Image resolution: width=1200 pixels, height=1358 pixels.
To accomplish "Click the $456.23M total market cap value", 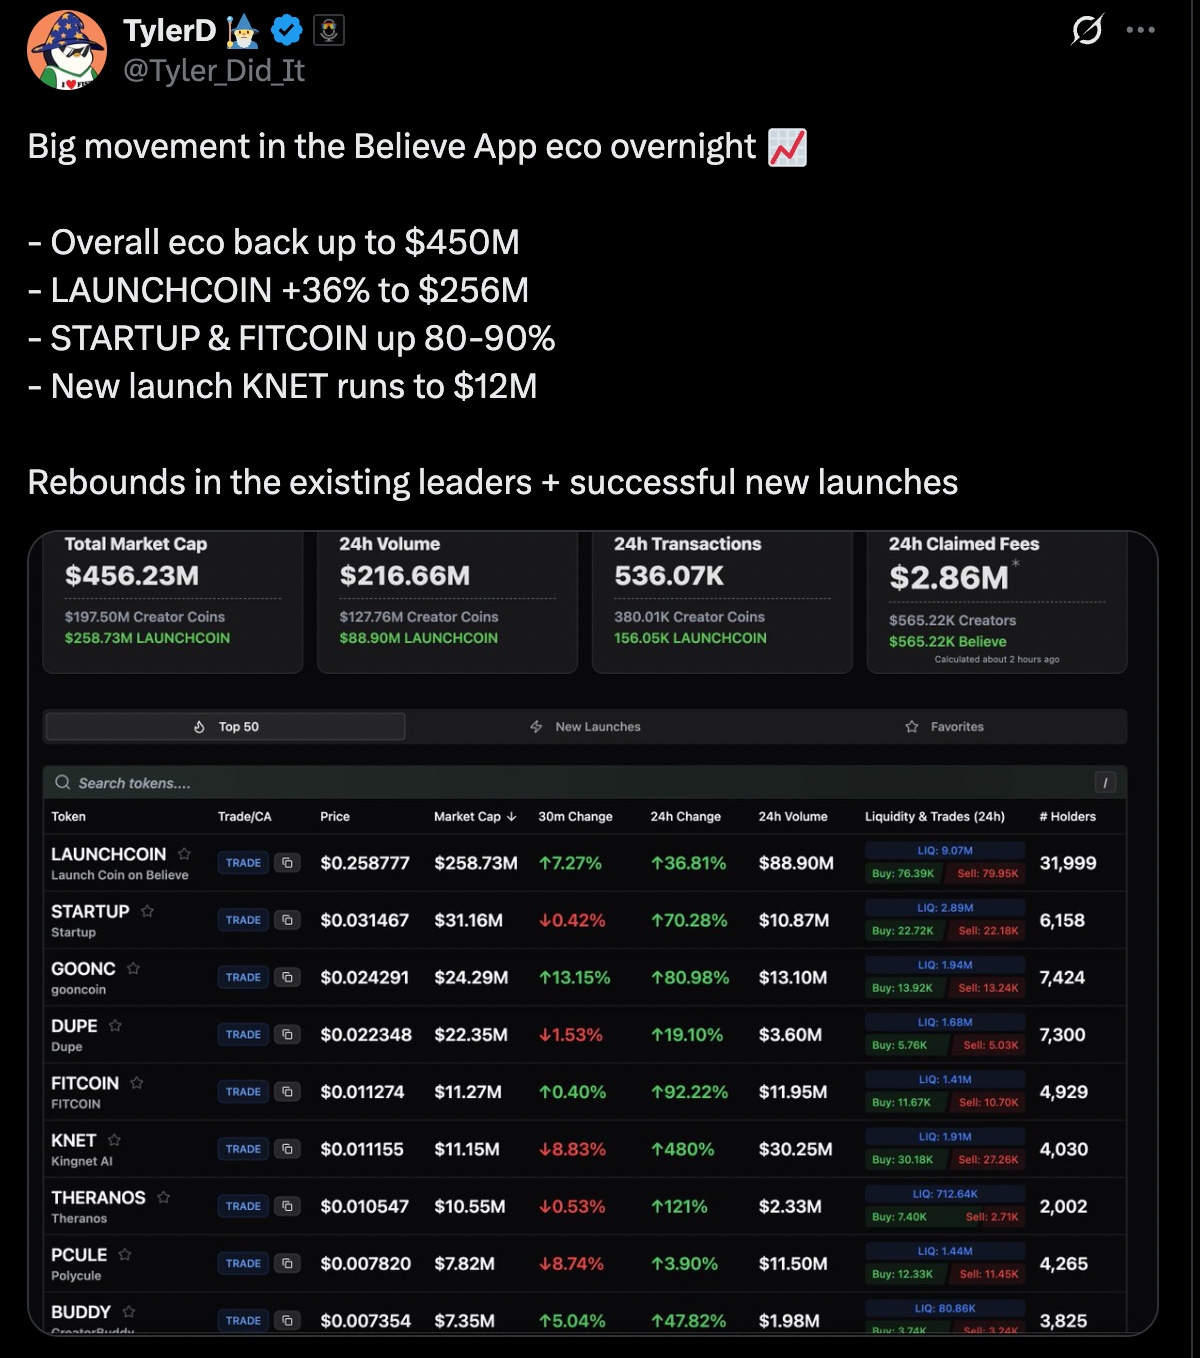I will (132, 576).
